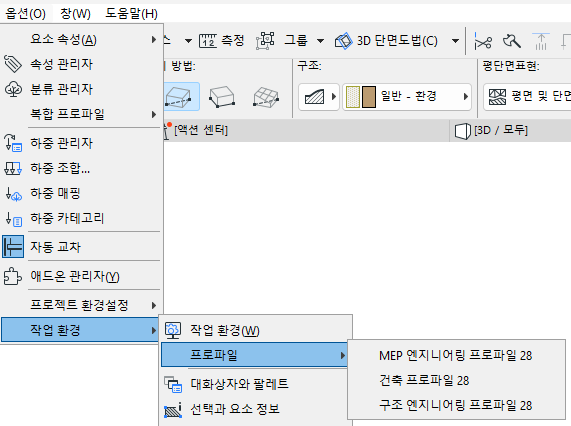The height and width of the screenshot is (426, 571).
Task: Open 하중 관리자 menu entry
Action: [82, 143]
